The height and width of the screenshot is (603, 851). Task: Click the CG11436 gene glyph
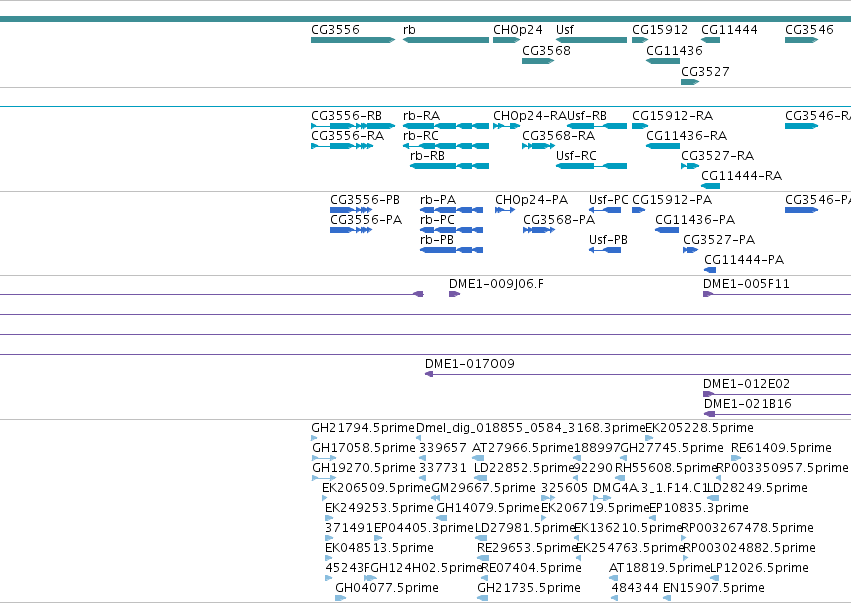(663, 61)
